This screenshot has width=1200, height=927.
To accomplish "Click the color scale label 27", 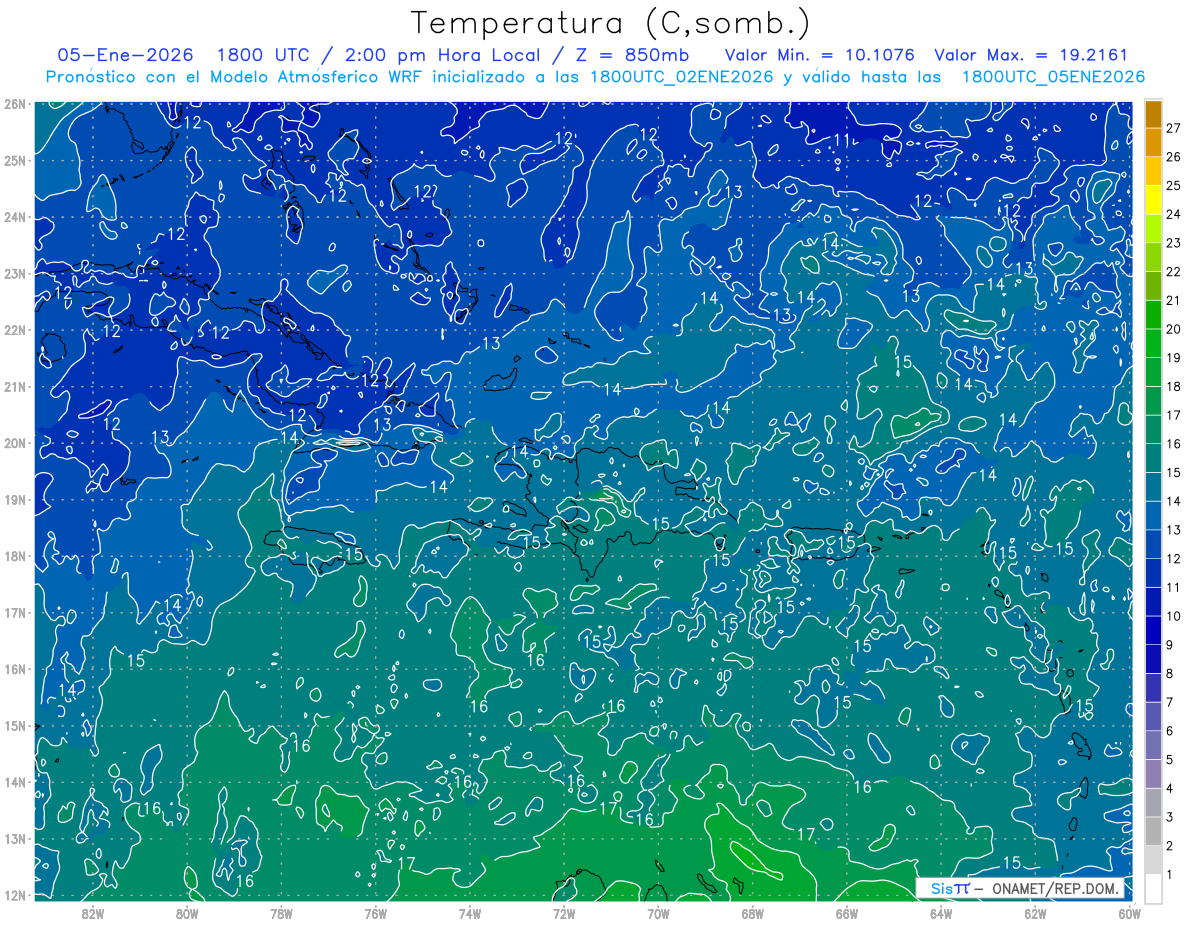I will [1174, 128].
